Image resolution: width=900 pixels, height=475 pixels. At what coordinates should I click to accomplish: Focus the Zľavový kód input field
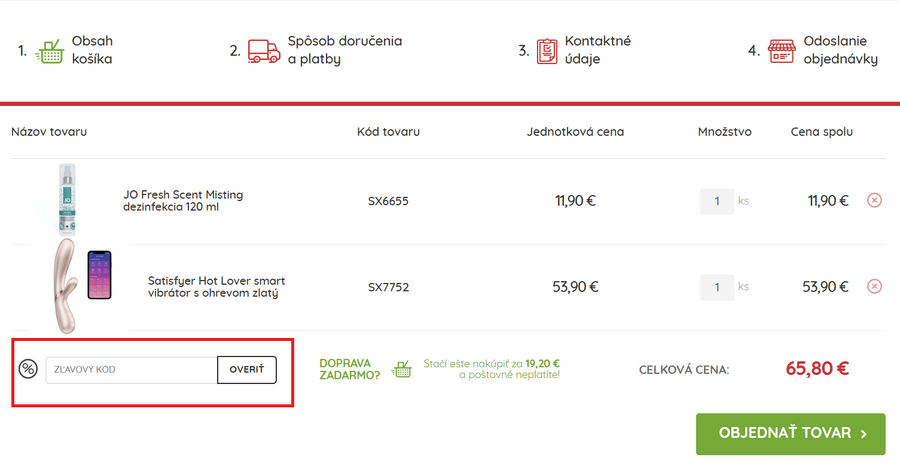tap(131, 370)
